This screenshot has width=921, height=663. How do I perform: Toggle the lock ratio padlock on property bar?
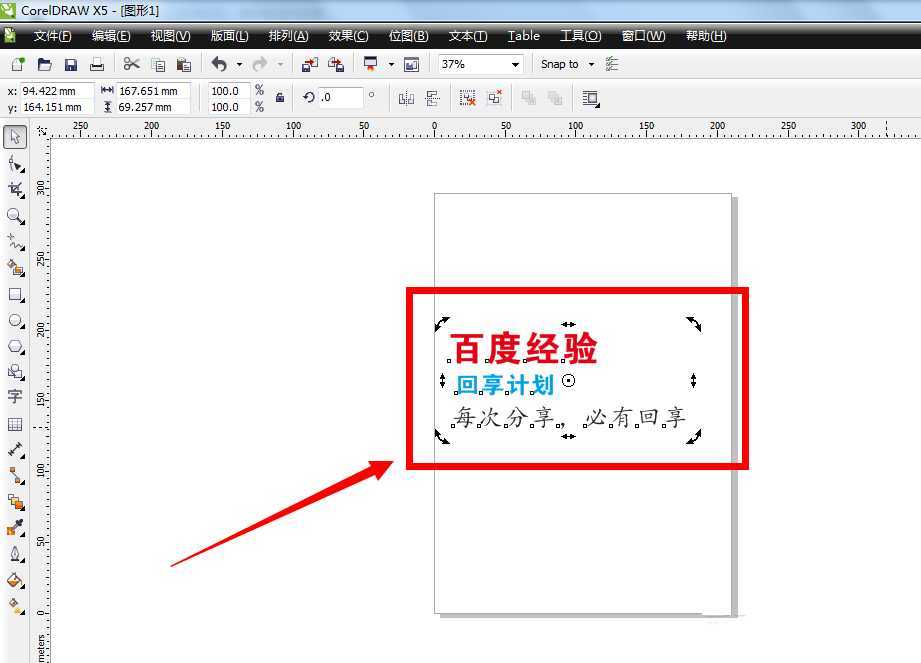click(x=280, y=97)
